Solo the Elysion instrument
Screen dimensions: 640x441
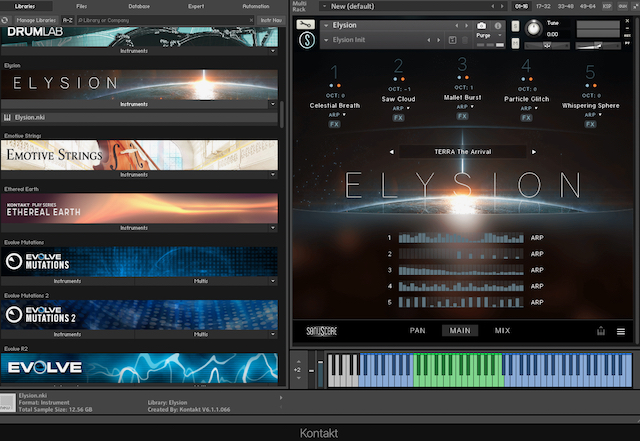pyautogui.click(x=515, y=26)
